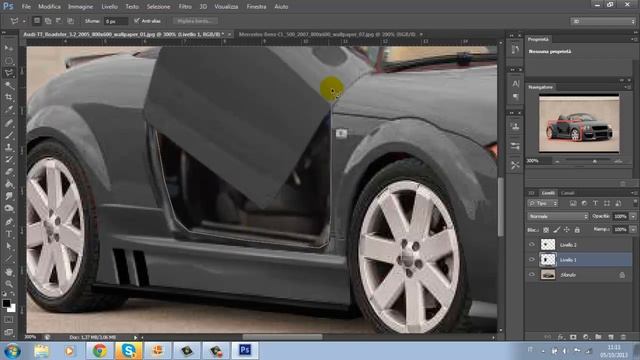Select the Paint Bucket tool
The width and height of the screenshot is (640, 360).
(x=9, y=184)
